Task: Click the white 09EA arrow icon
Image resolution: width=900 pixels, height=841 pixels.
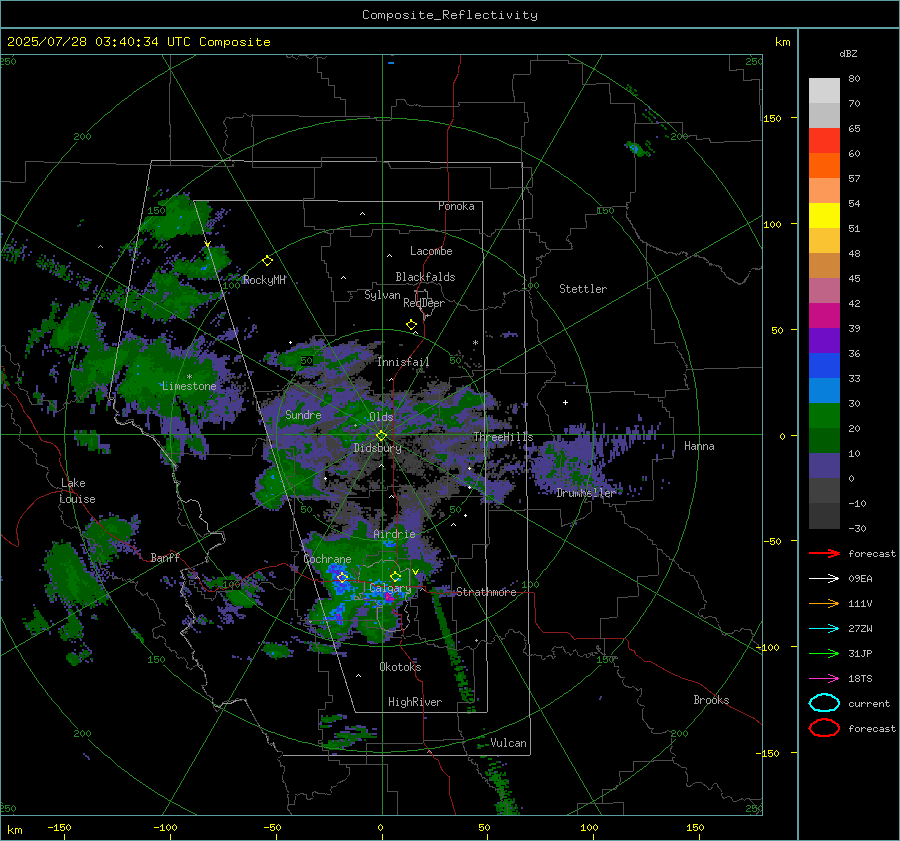Action: point(824,578)
